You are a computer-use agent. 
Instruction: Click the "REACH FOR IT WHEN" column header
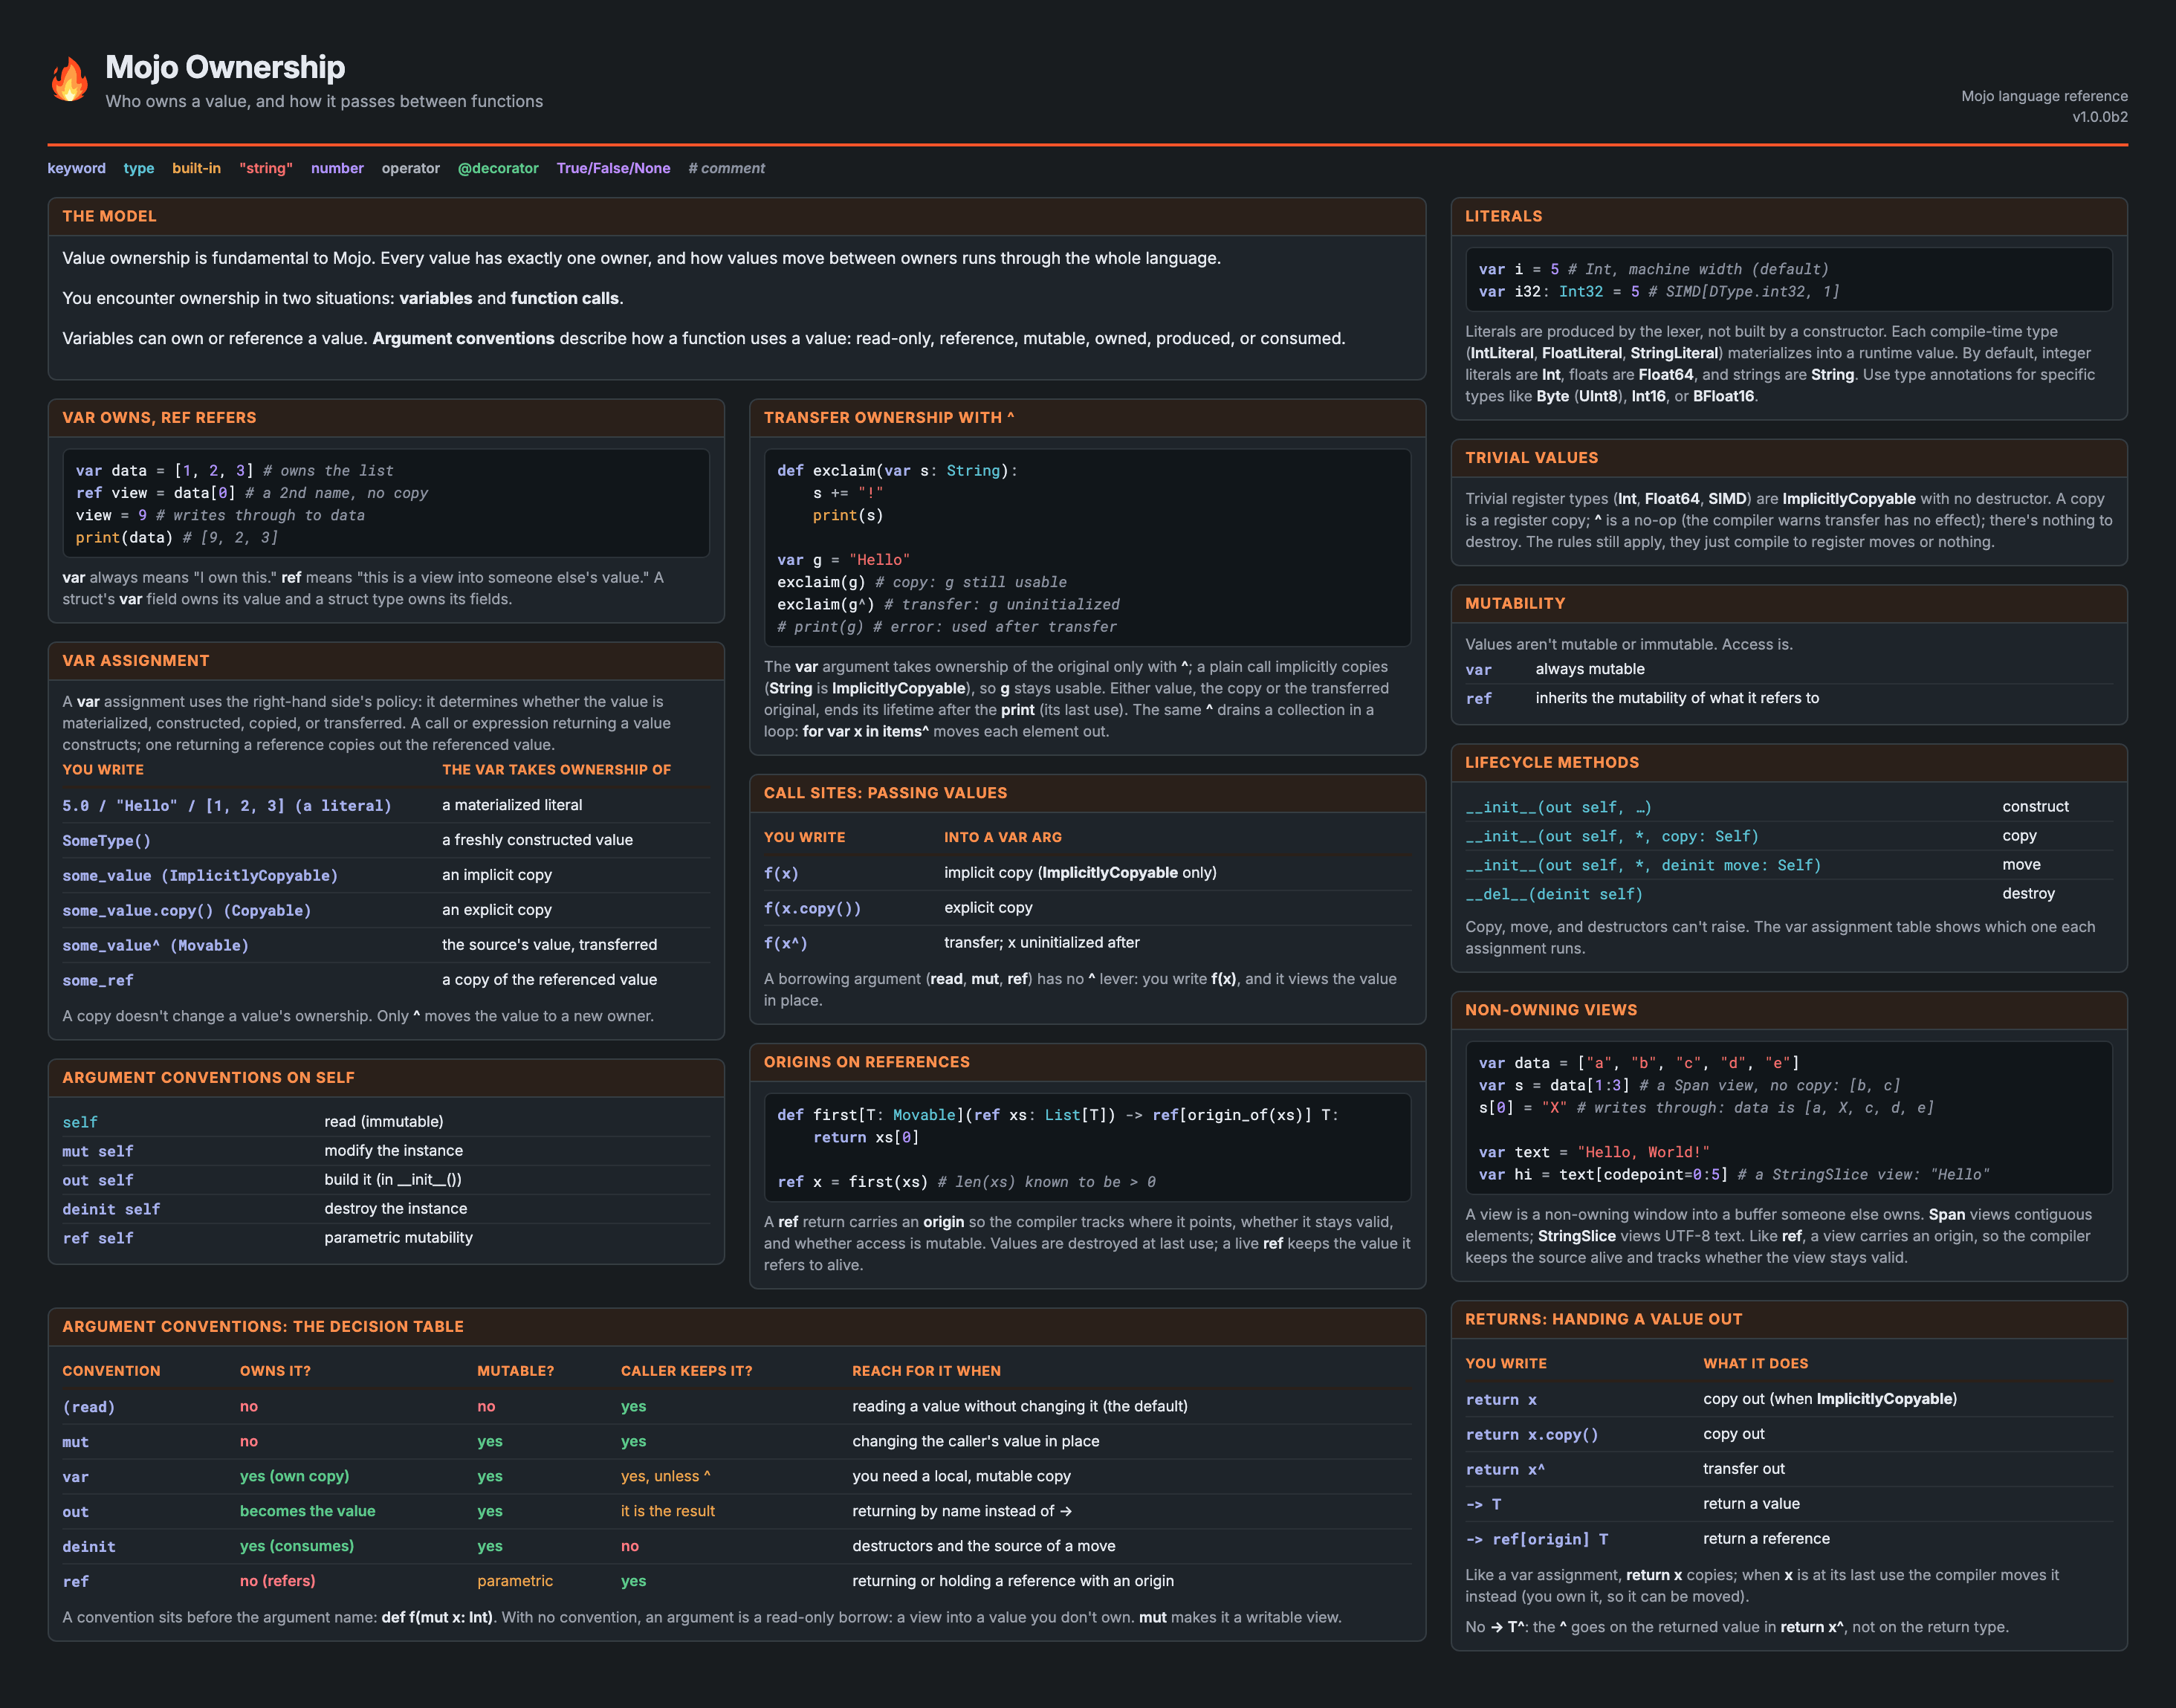coord(926,1371)
